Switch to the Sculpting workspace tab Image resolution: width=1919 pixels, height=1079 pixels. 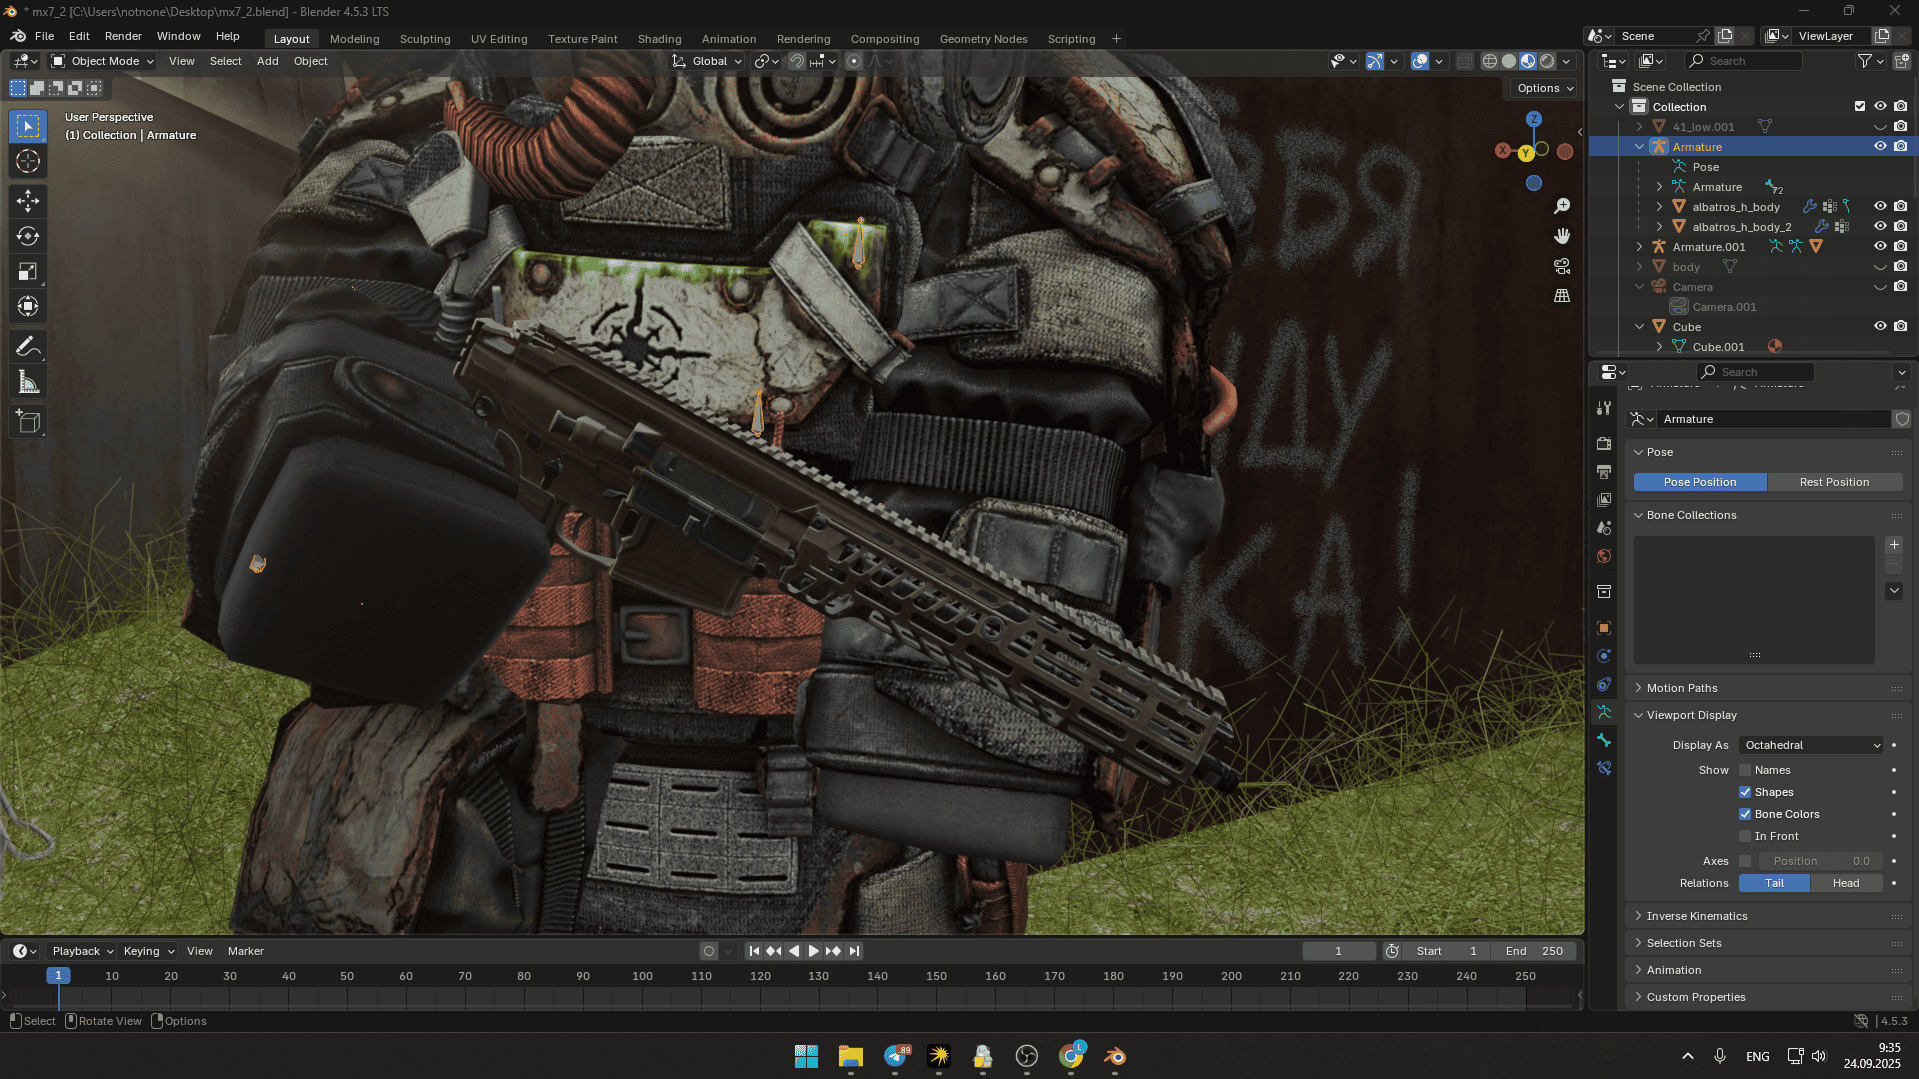pos(425,39)
